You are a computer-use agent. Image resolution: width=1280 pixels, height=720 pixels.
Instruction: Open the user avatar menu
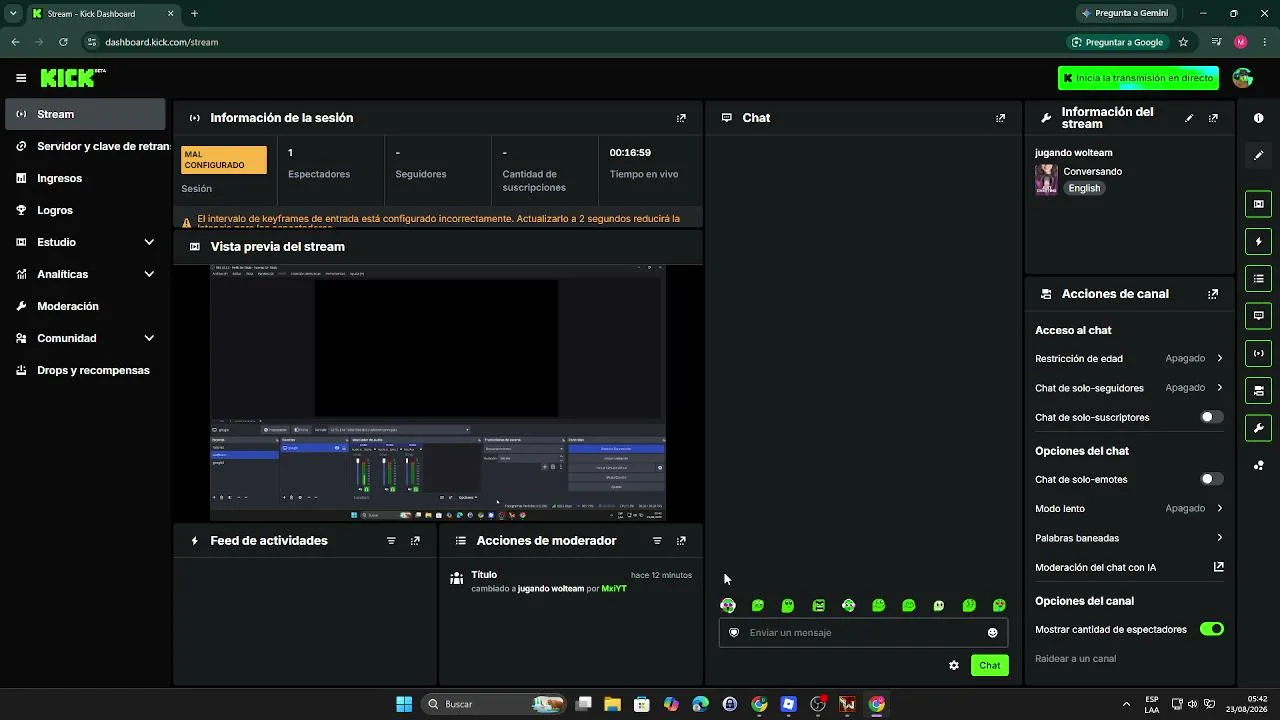pyautogui.click(x=1243, y=78)
